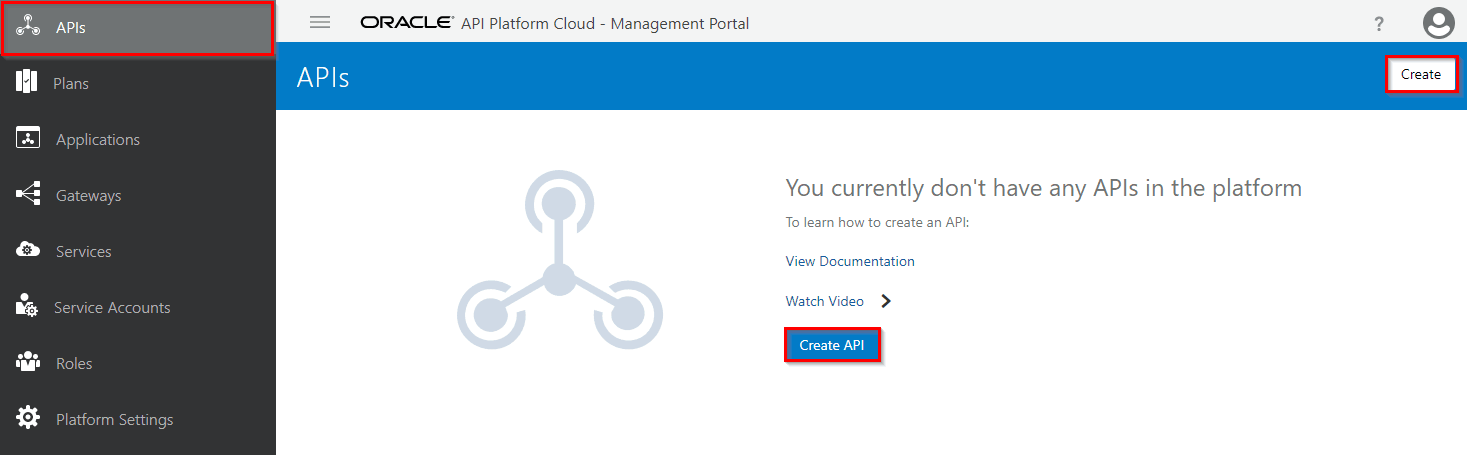Click the APIs page heading
The height and width of the screenshot is (455, 1467).
click(x=323, y=77)
